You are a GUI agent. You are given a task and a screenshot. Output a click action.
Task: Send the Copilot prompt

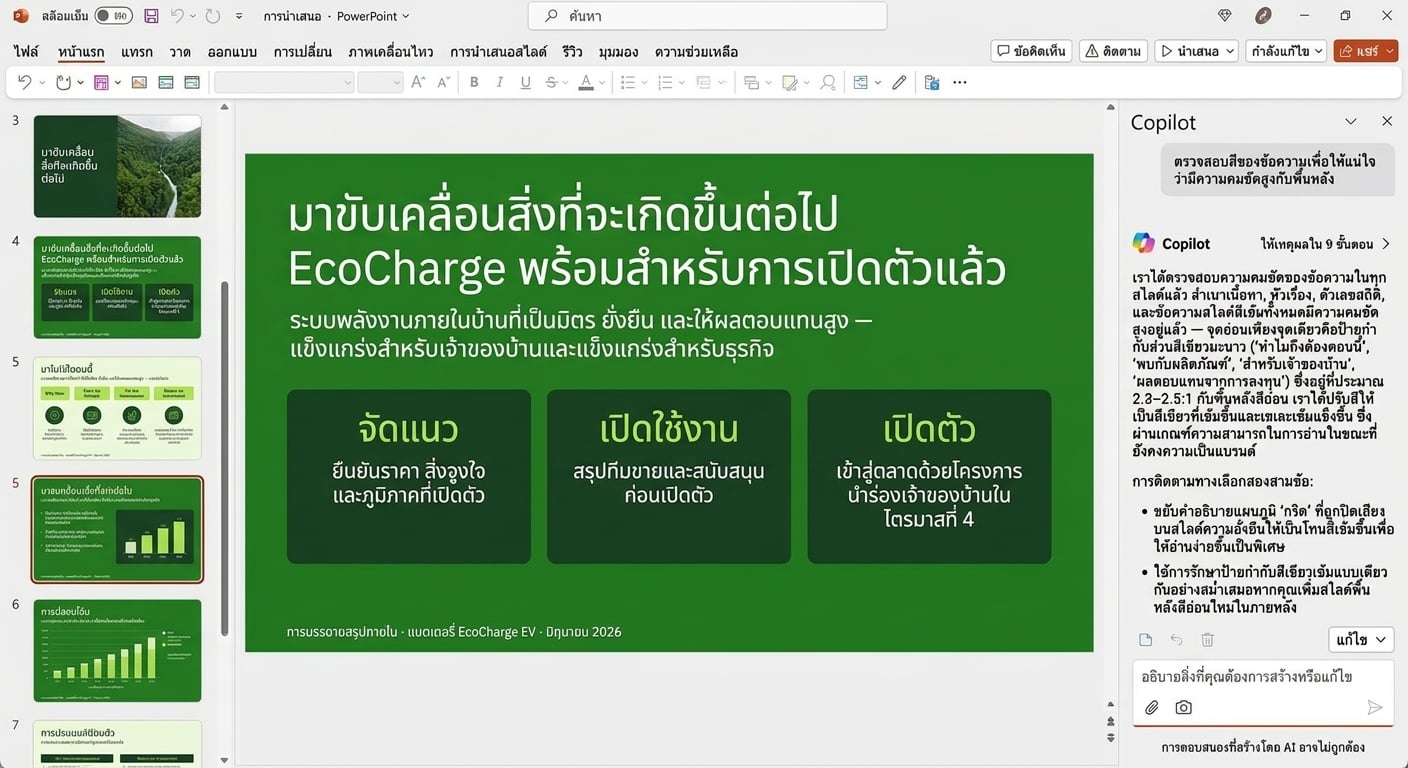tap(1375, 707)
